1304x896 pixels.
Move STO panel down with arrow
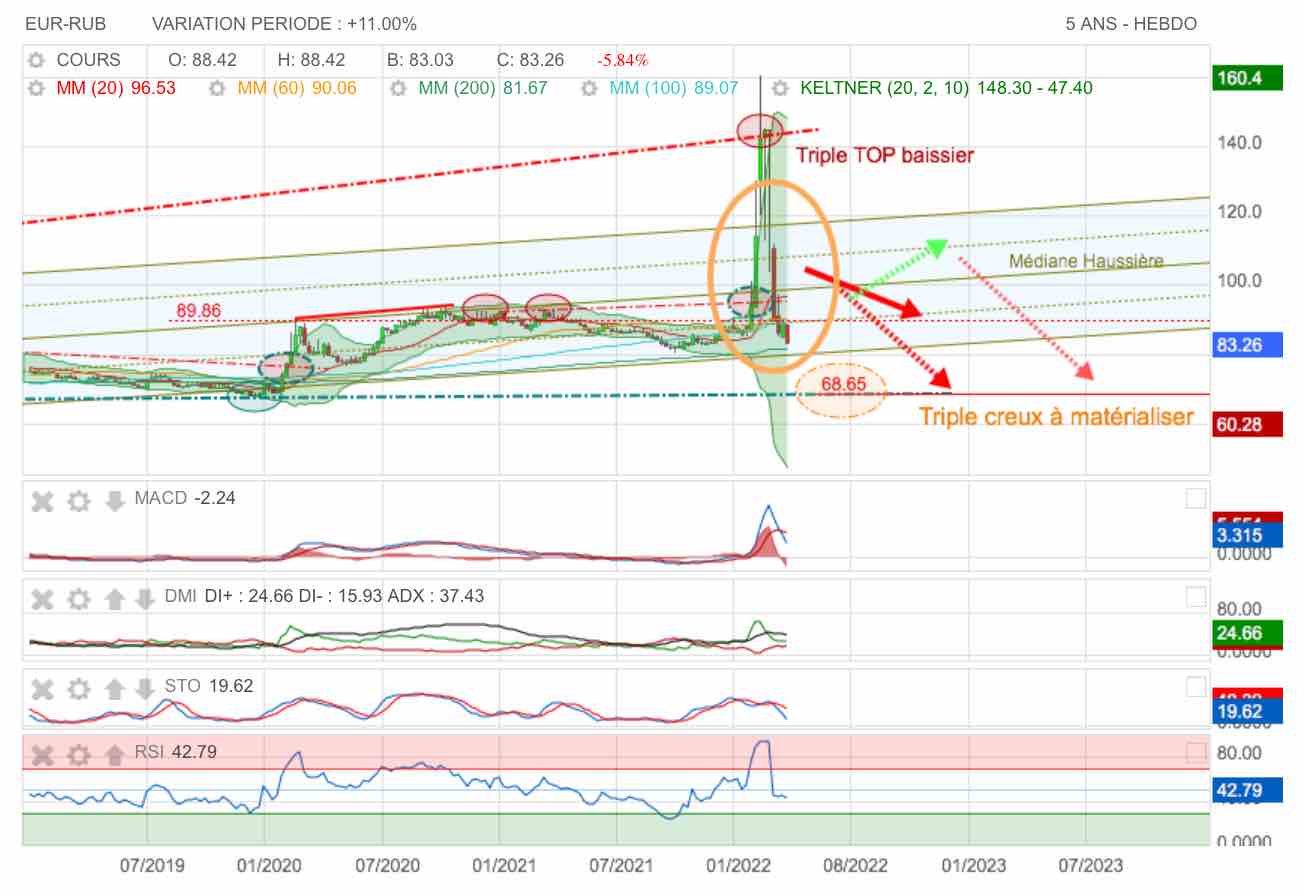tap(144, 688)
